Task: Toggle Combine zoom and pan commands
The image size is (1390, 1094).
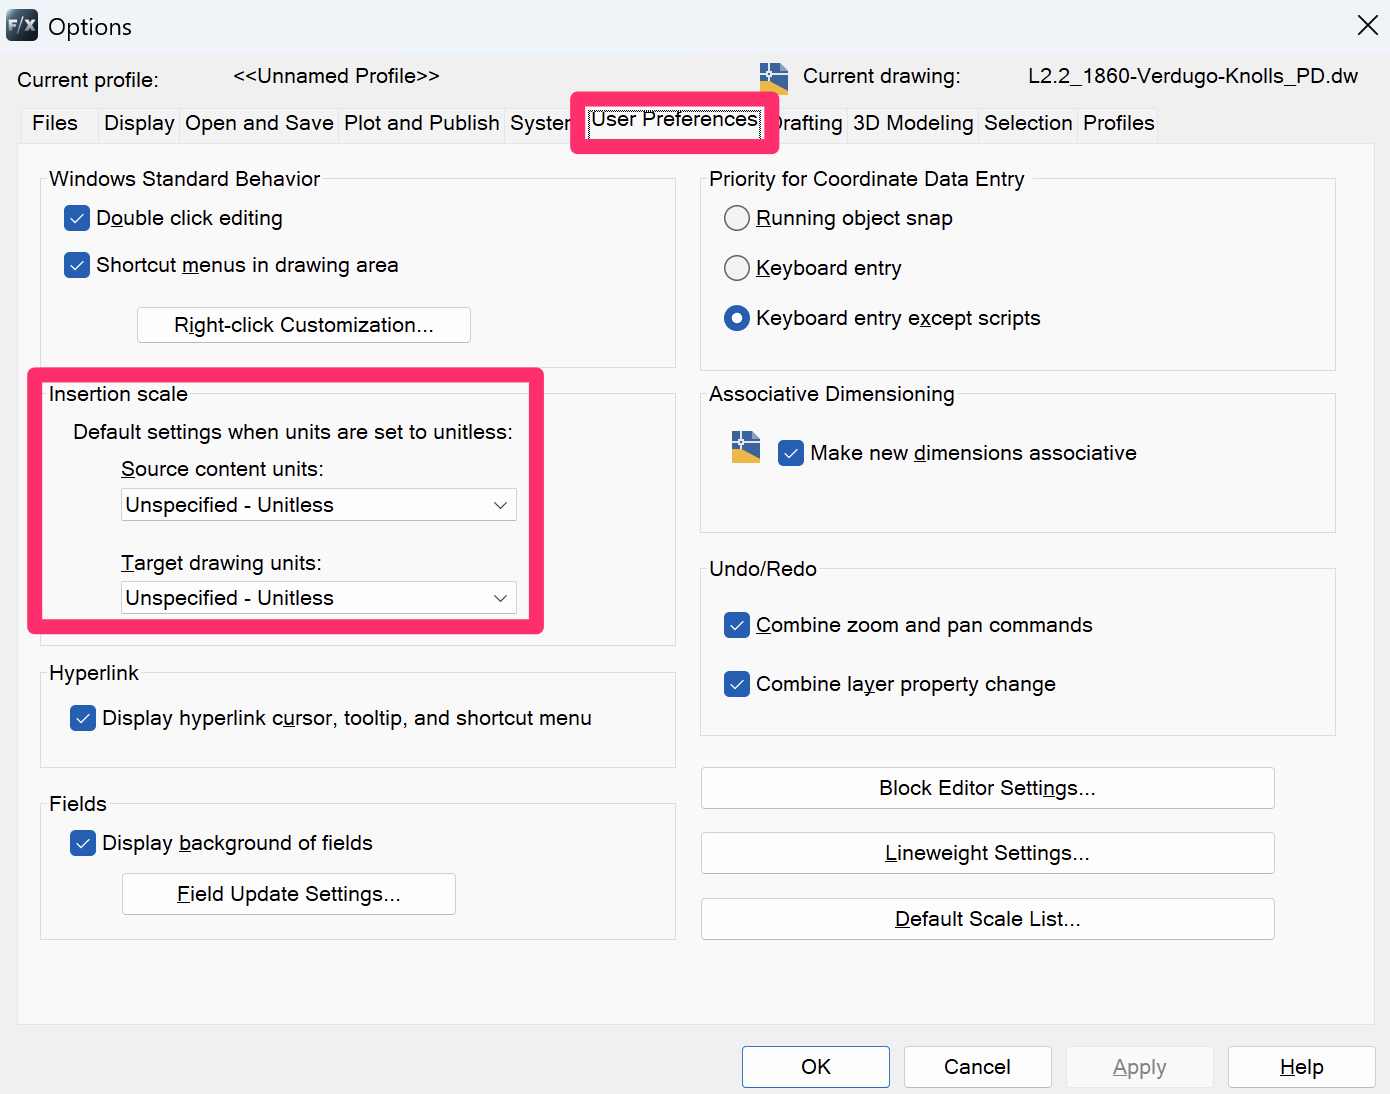Action: (x=736, y=624)
